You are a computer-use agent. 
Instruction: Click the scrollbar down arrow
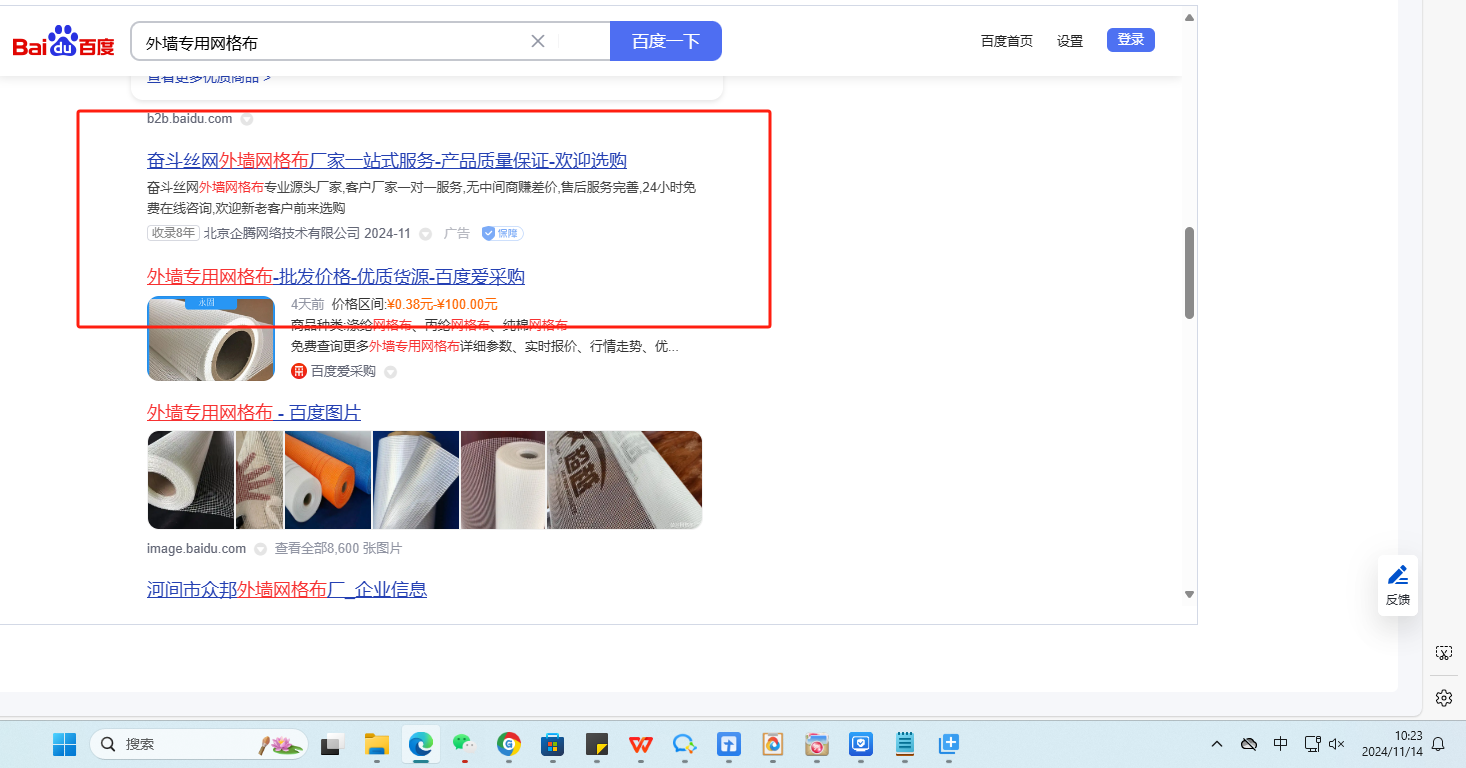1189,594
